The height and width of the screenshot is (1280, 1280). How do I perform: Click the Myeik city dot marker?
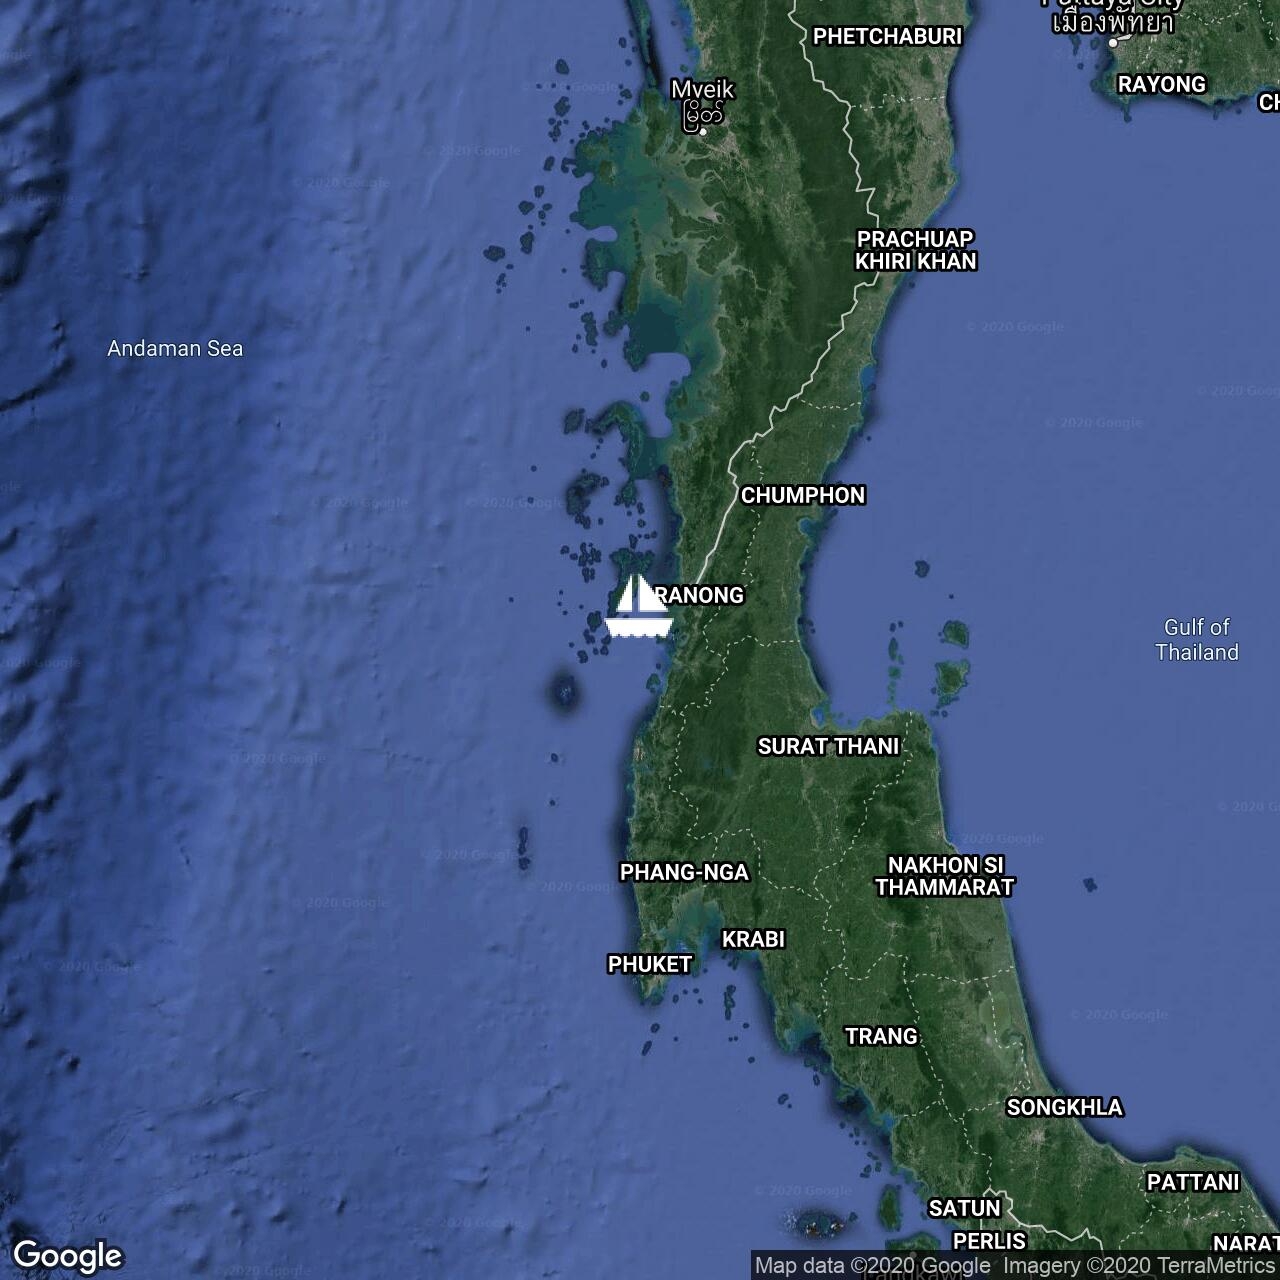click(x=704, y=131)
